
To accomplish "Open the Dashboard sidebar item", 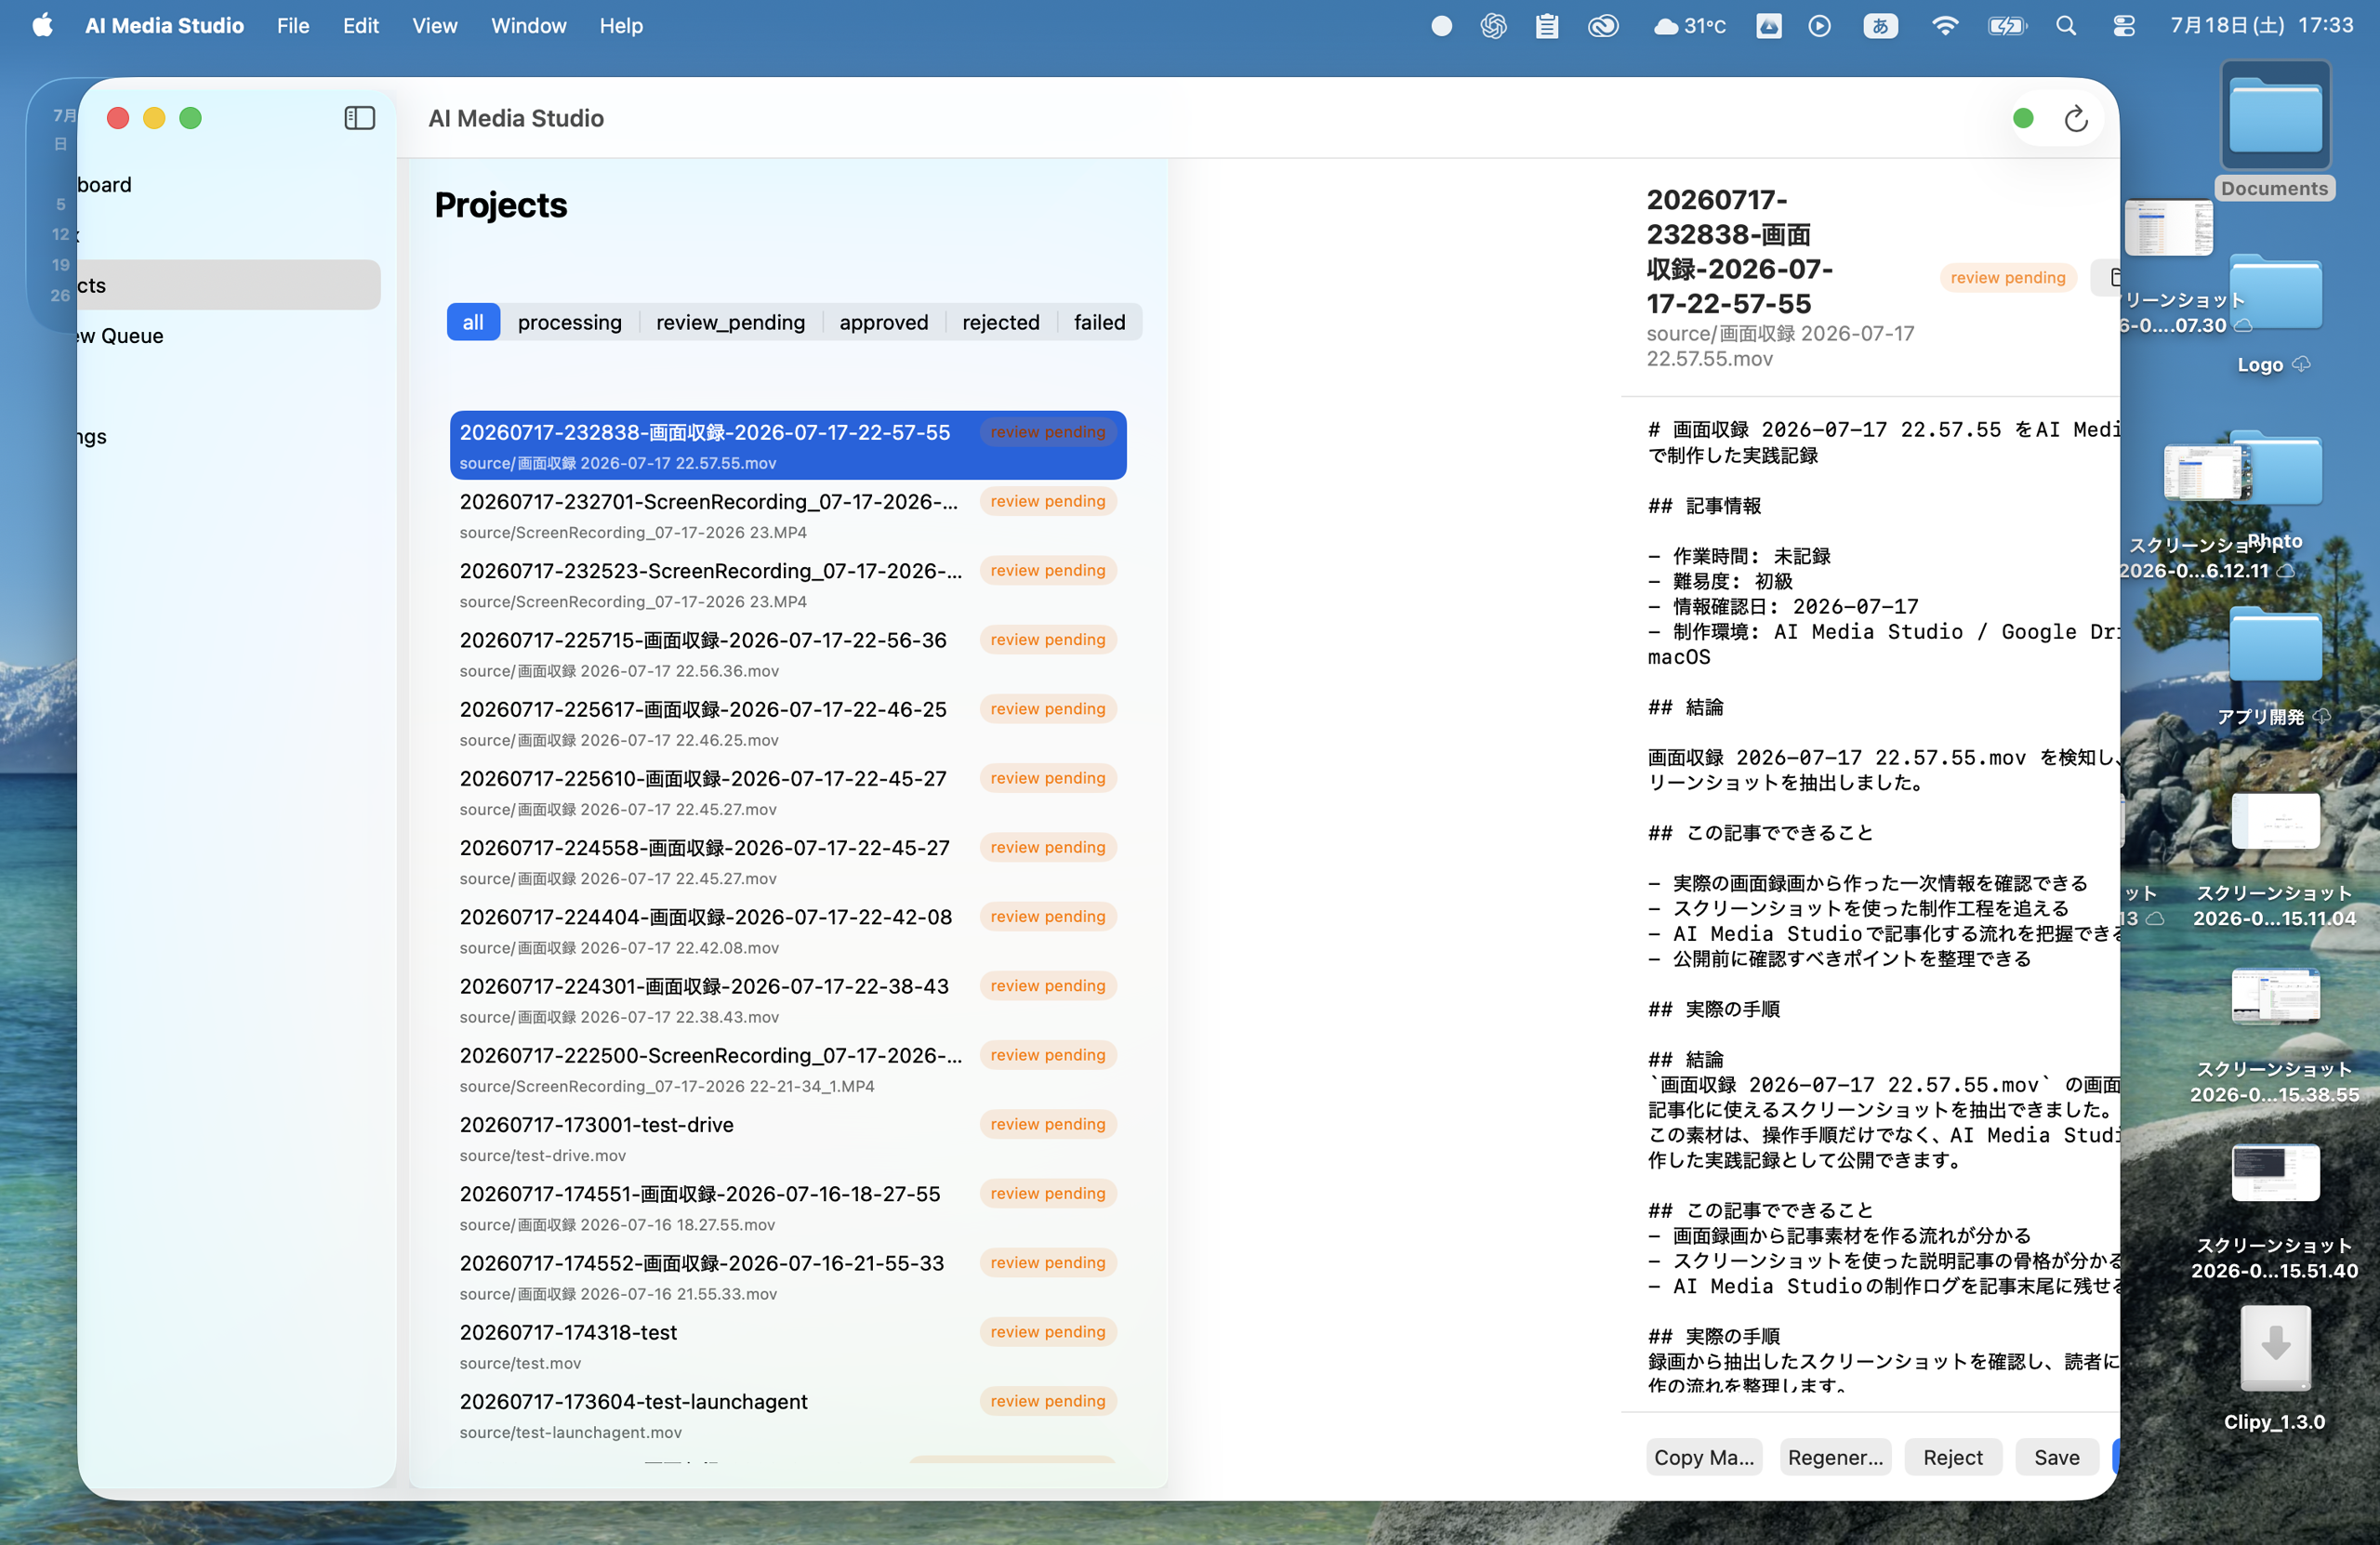I will point(228,185).
